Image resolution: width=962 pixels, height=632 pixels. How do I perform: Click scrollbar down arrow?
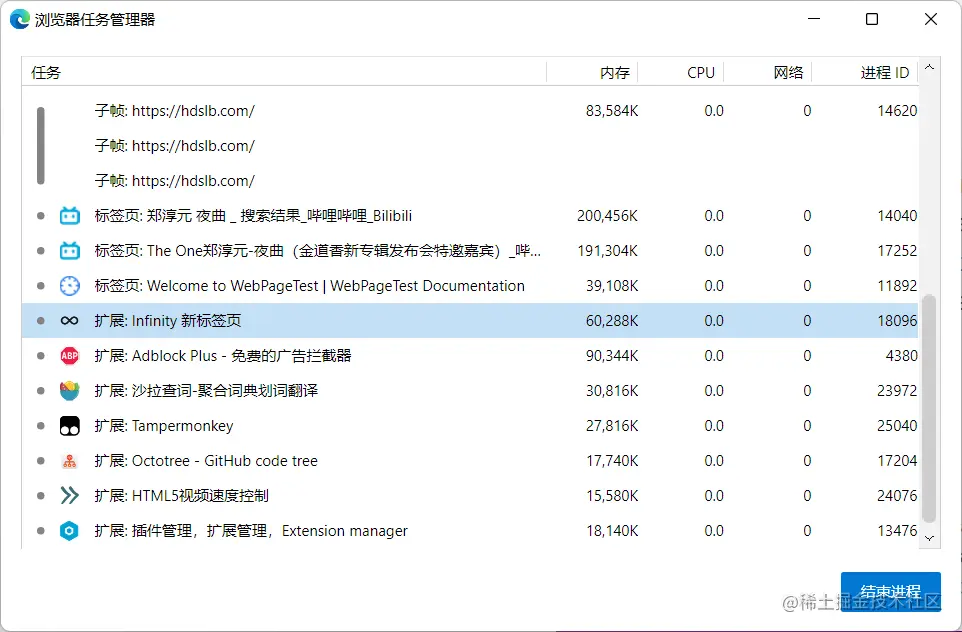pos(929,538)
